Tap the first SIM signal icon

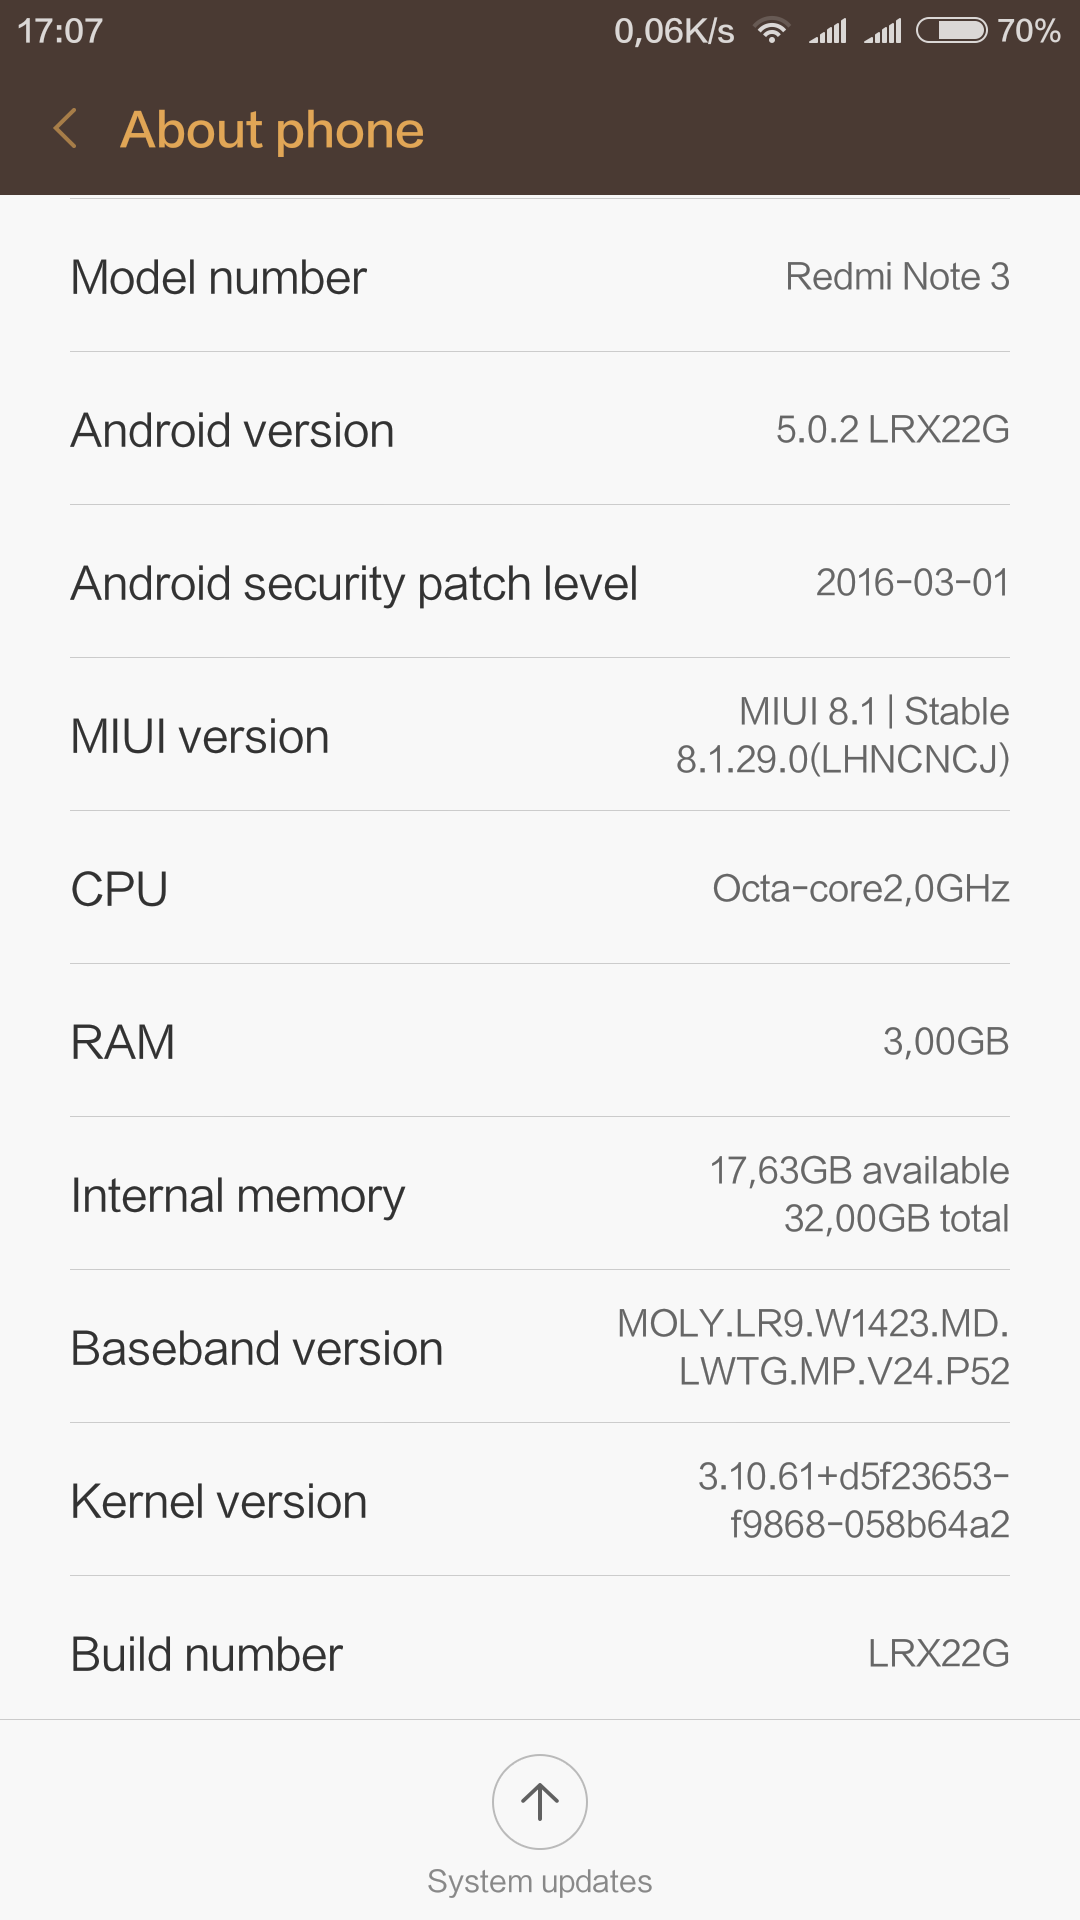[x=828, y=31]
